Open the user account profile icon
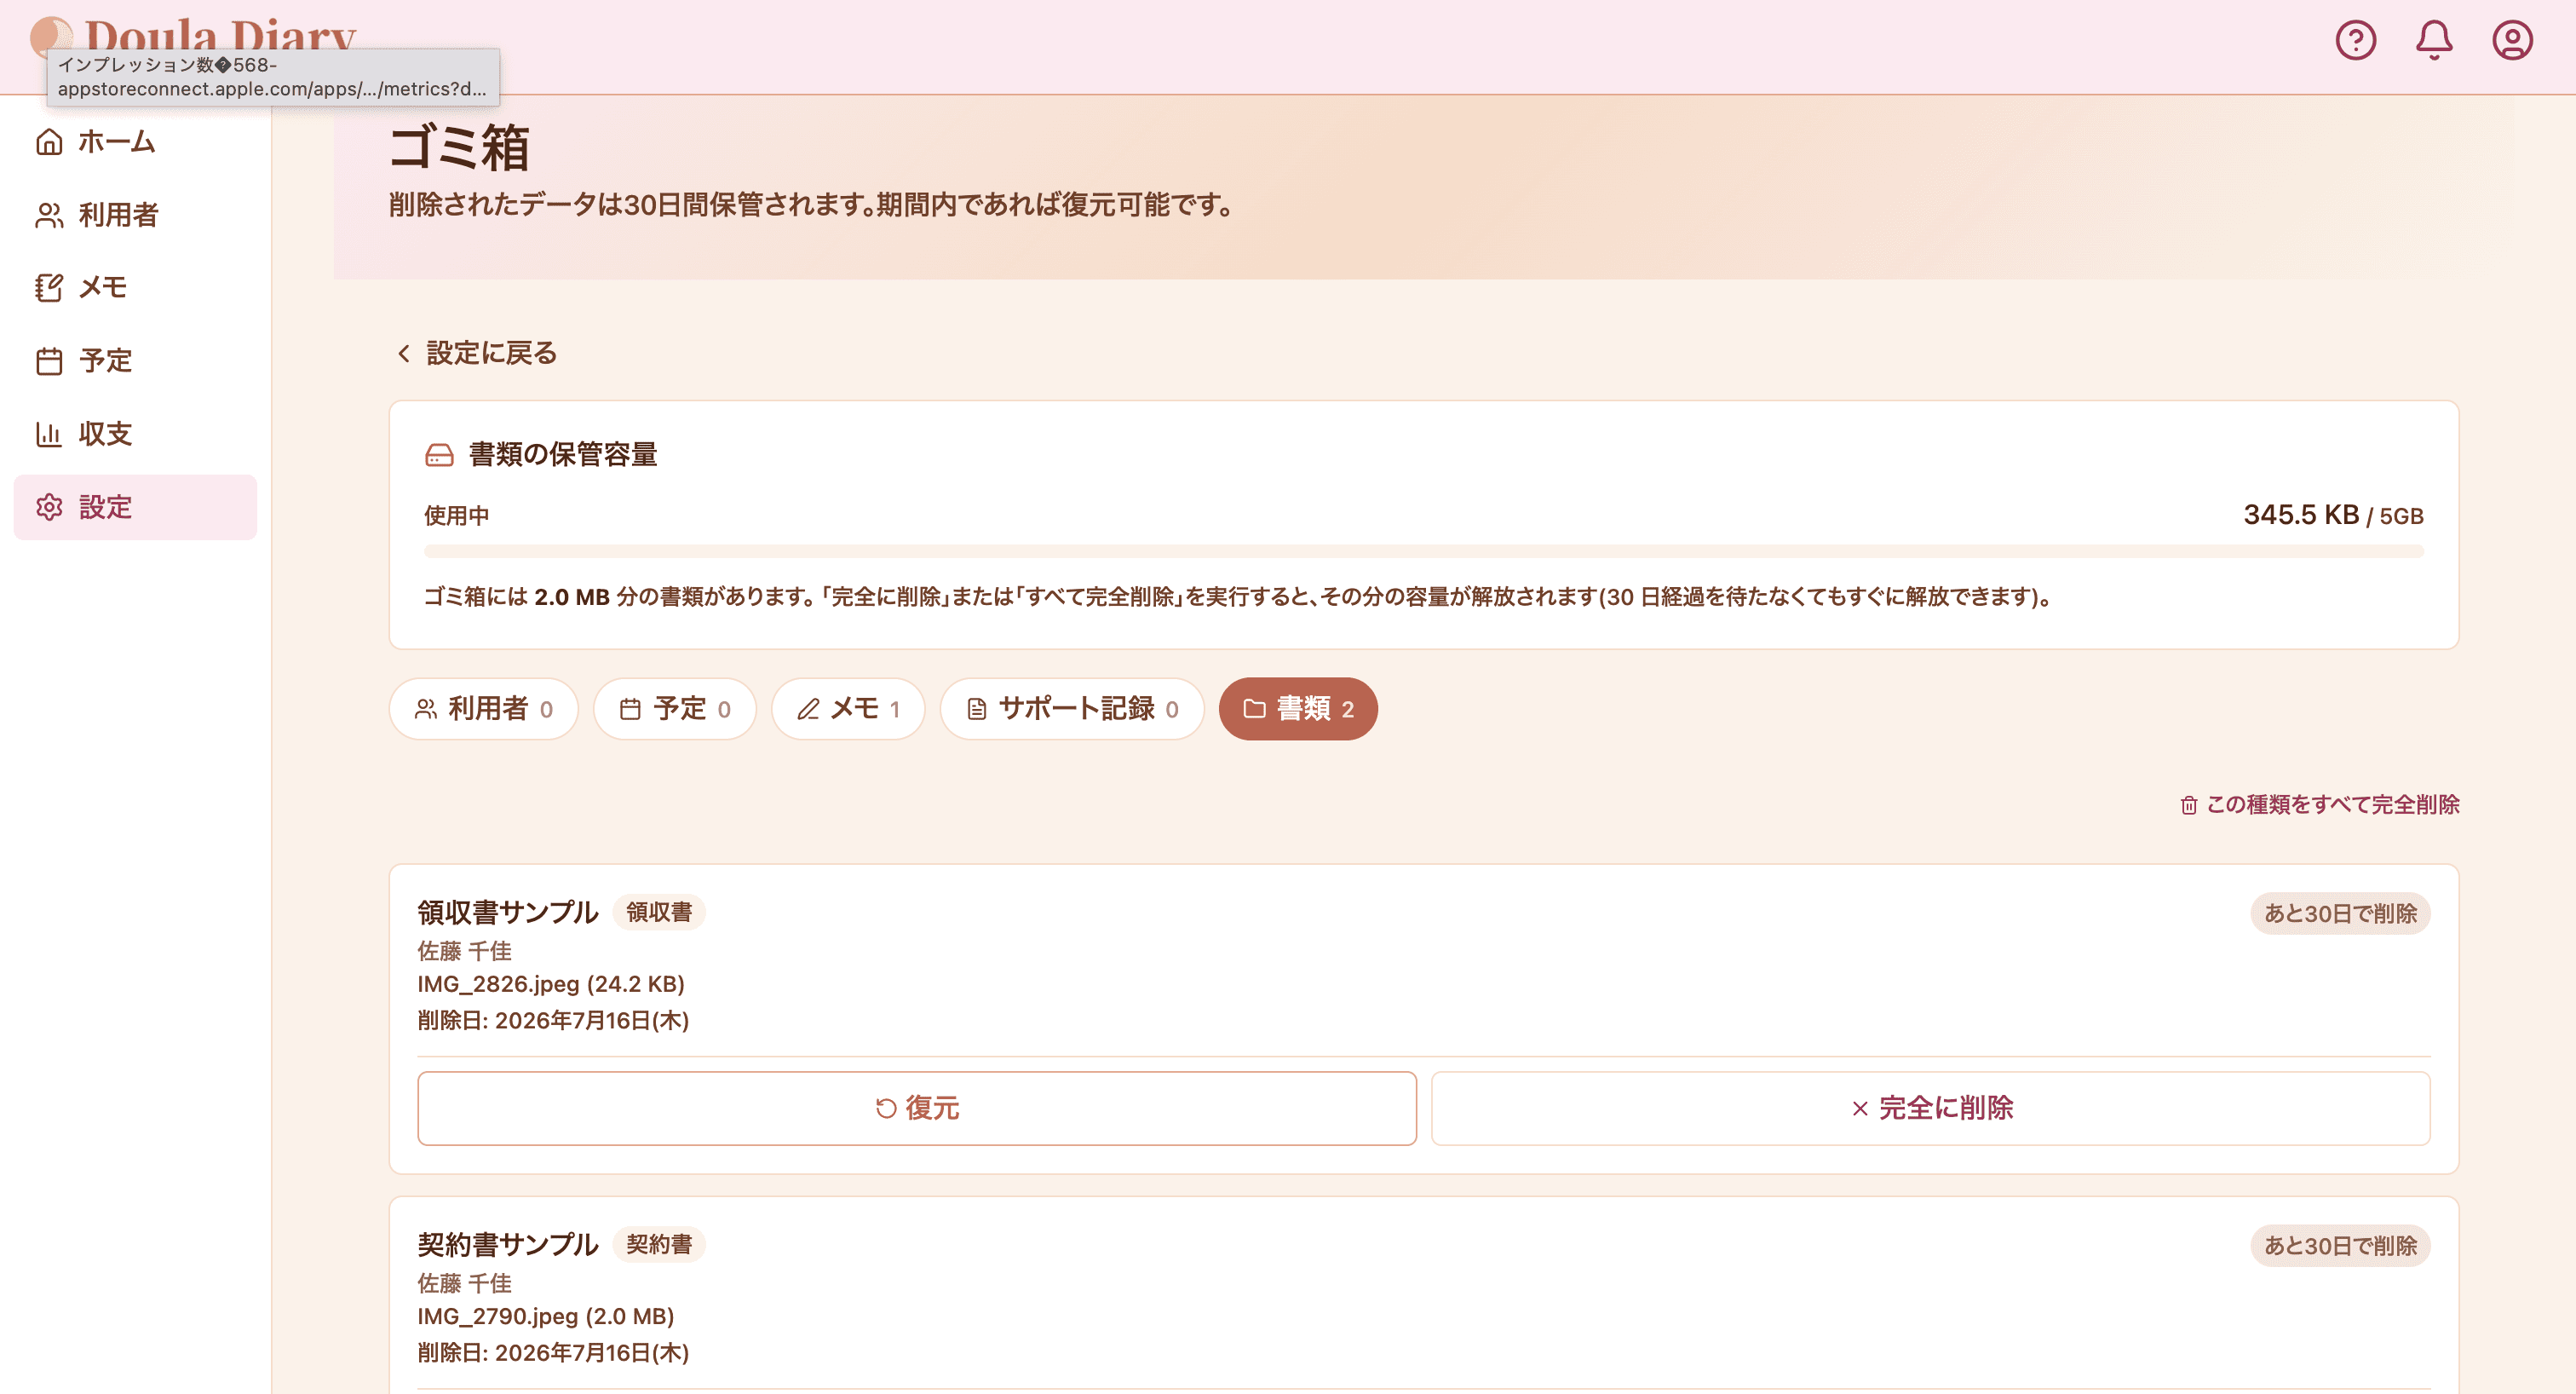This screenshot has height=1394, width=2576. 2512,40
